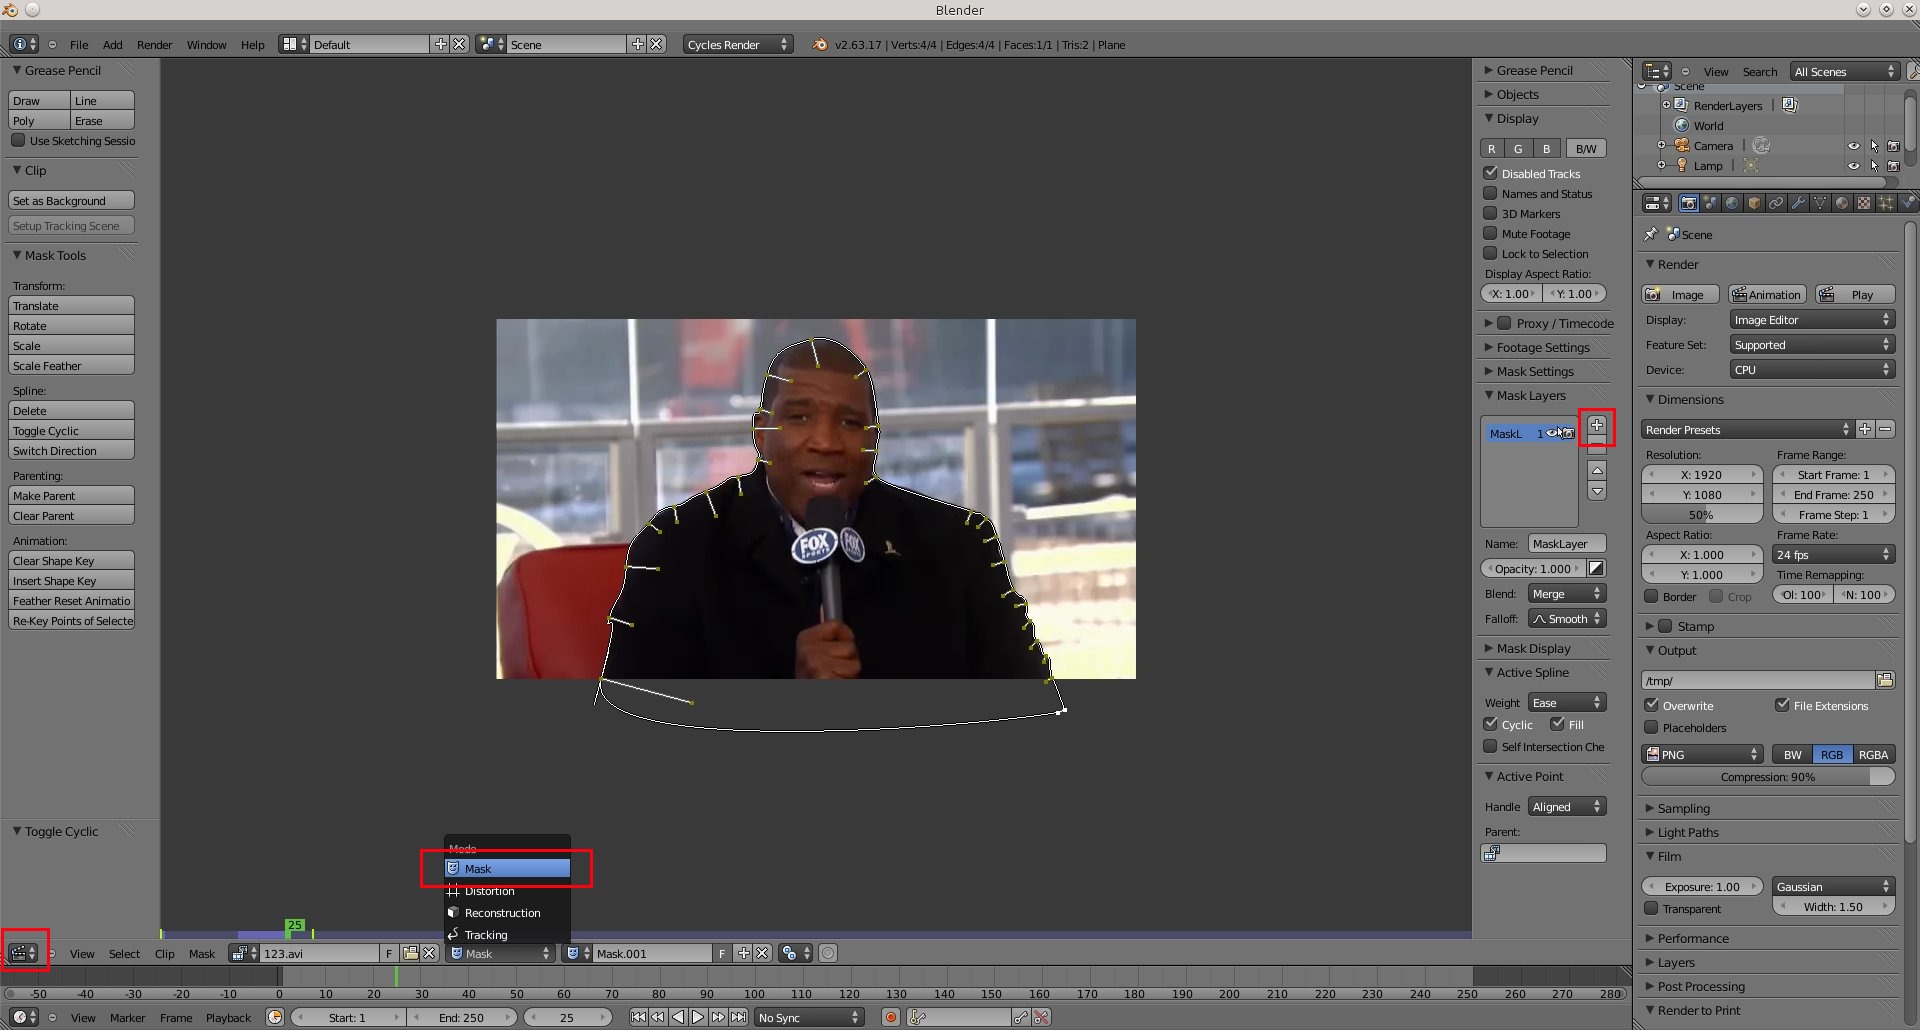The width and height of the screenshot is (1920, 1030).
Task: Click the Make Parent button
Action: point(71,496)
